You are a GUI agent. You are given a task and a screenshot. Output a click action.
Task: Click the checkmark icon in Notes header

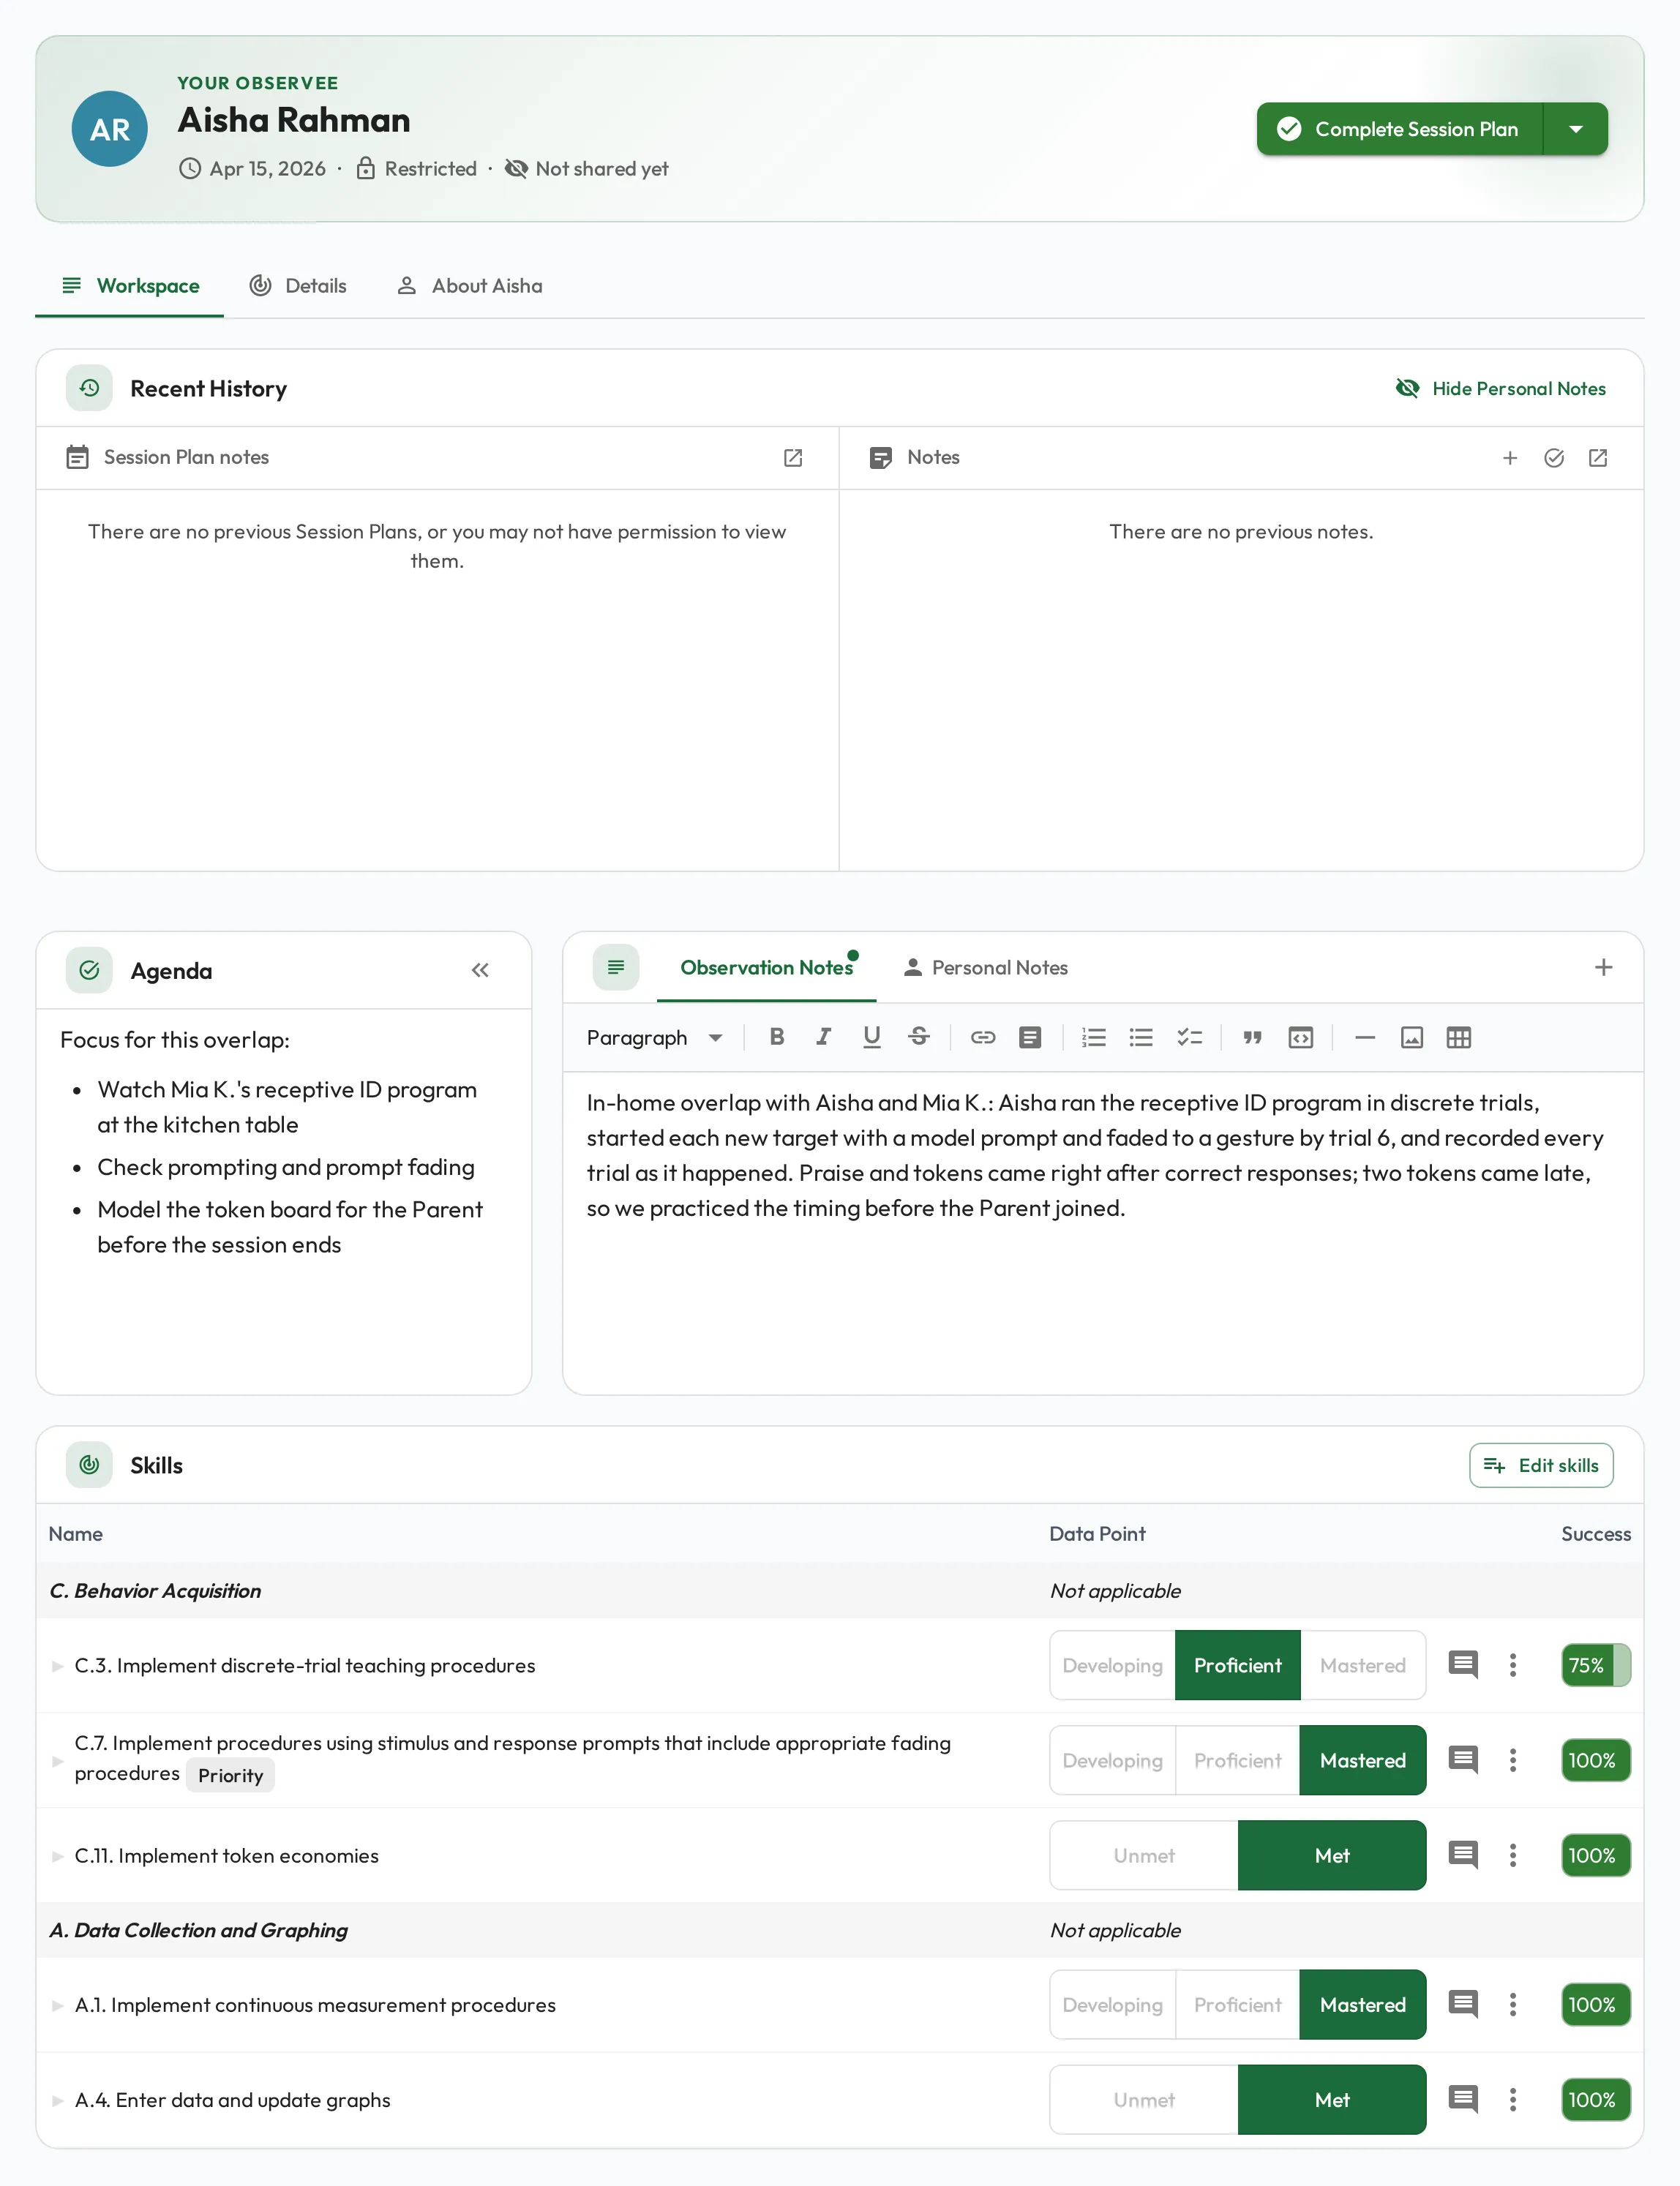[1554, 458]
